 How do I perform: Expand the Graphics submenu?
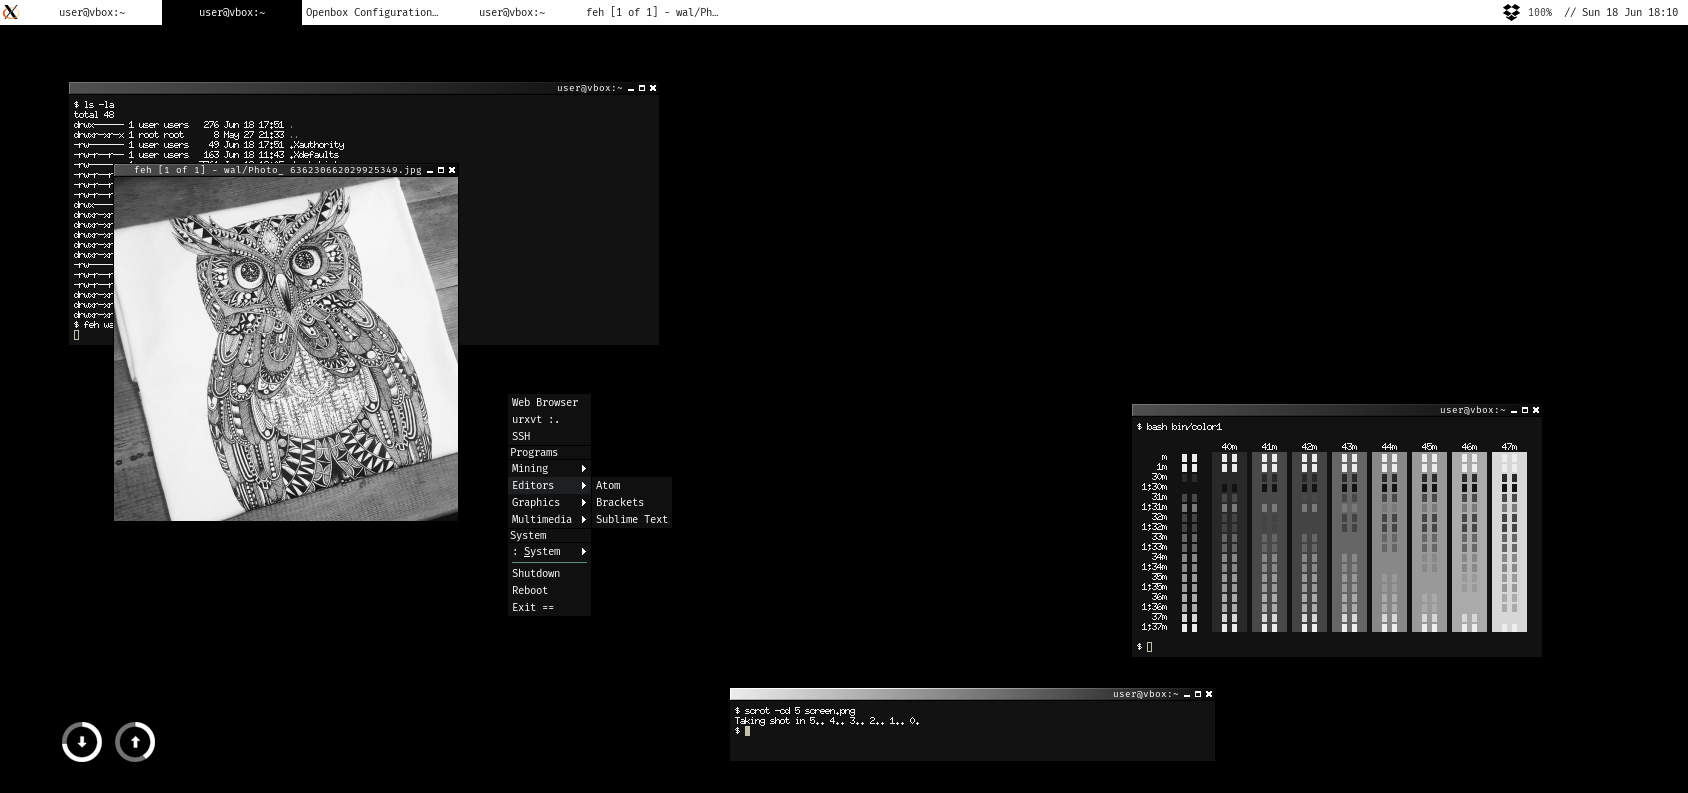tap(549, 502)
